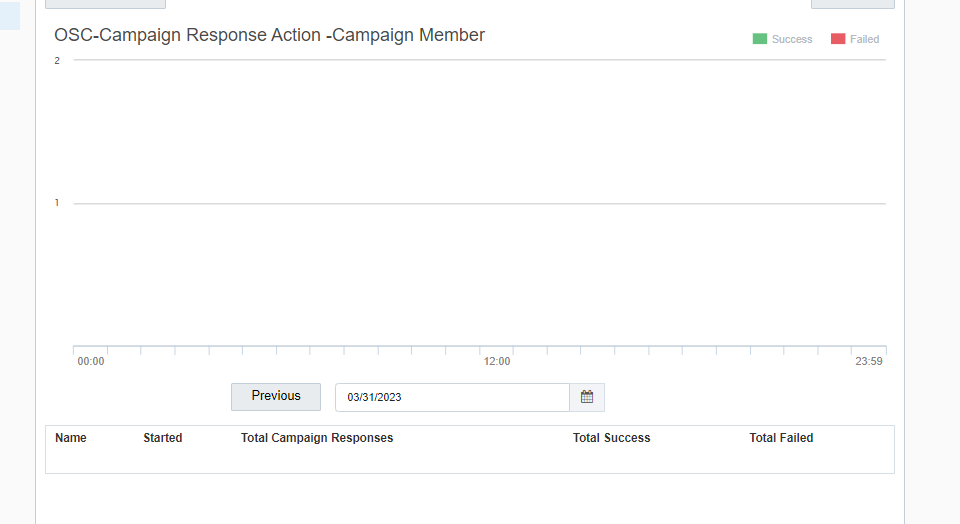This screenshot has width=960, height=524.
Task: Click the y-axis value 2 label
Action: 57,61
